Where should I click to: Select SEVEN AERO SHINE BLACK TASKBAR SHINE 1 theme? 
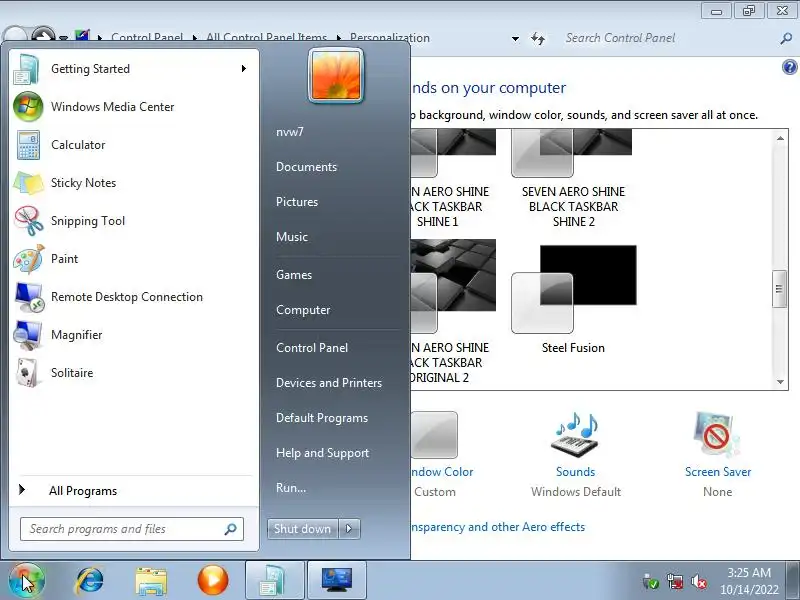pos(453,179)
